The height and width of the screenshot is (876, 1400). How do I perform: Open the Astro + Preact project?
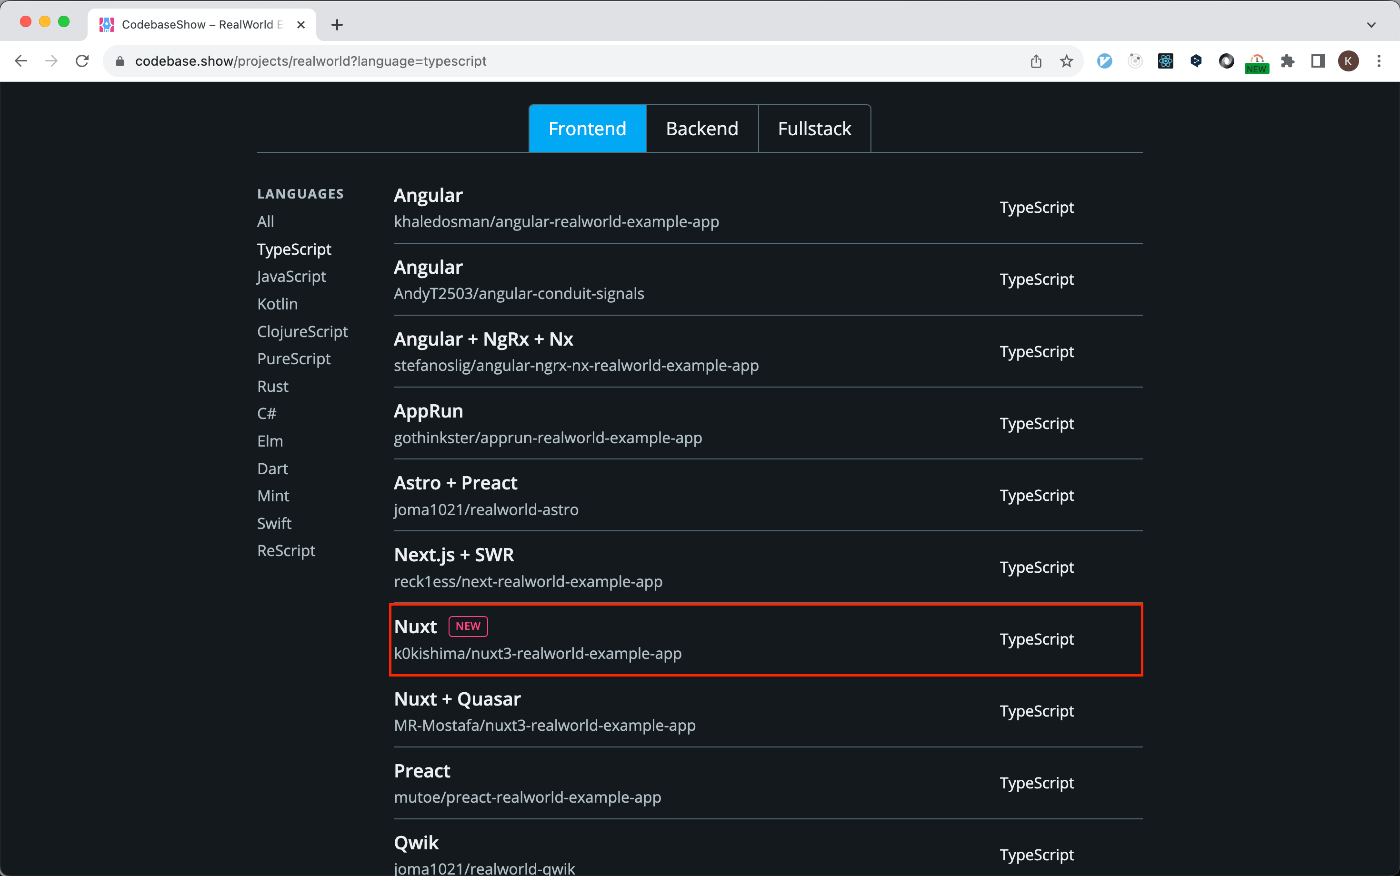[455, 483]
